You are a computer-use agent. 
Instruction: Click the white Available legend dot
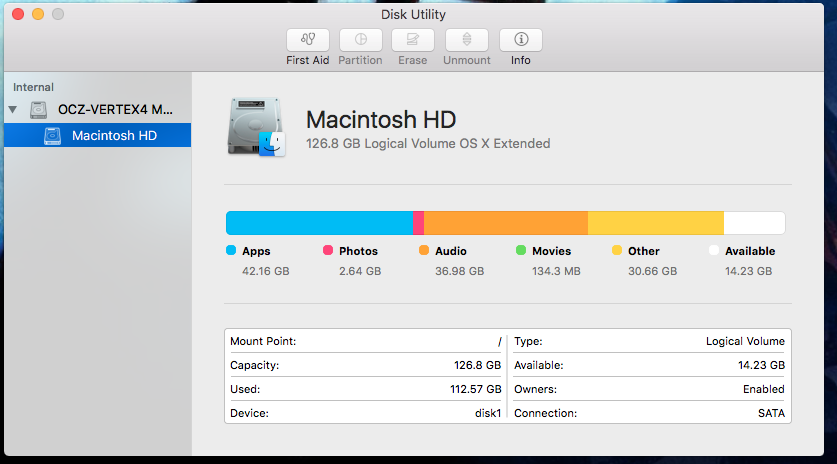click(714, 250)
